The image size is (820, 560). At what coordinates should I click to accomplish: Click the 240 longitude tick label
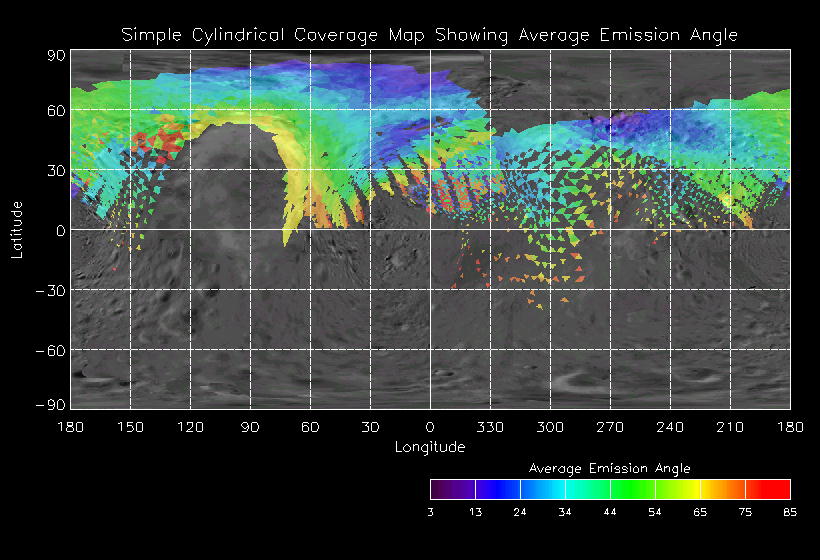point(670,427)
